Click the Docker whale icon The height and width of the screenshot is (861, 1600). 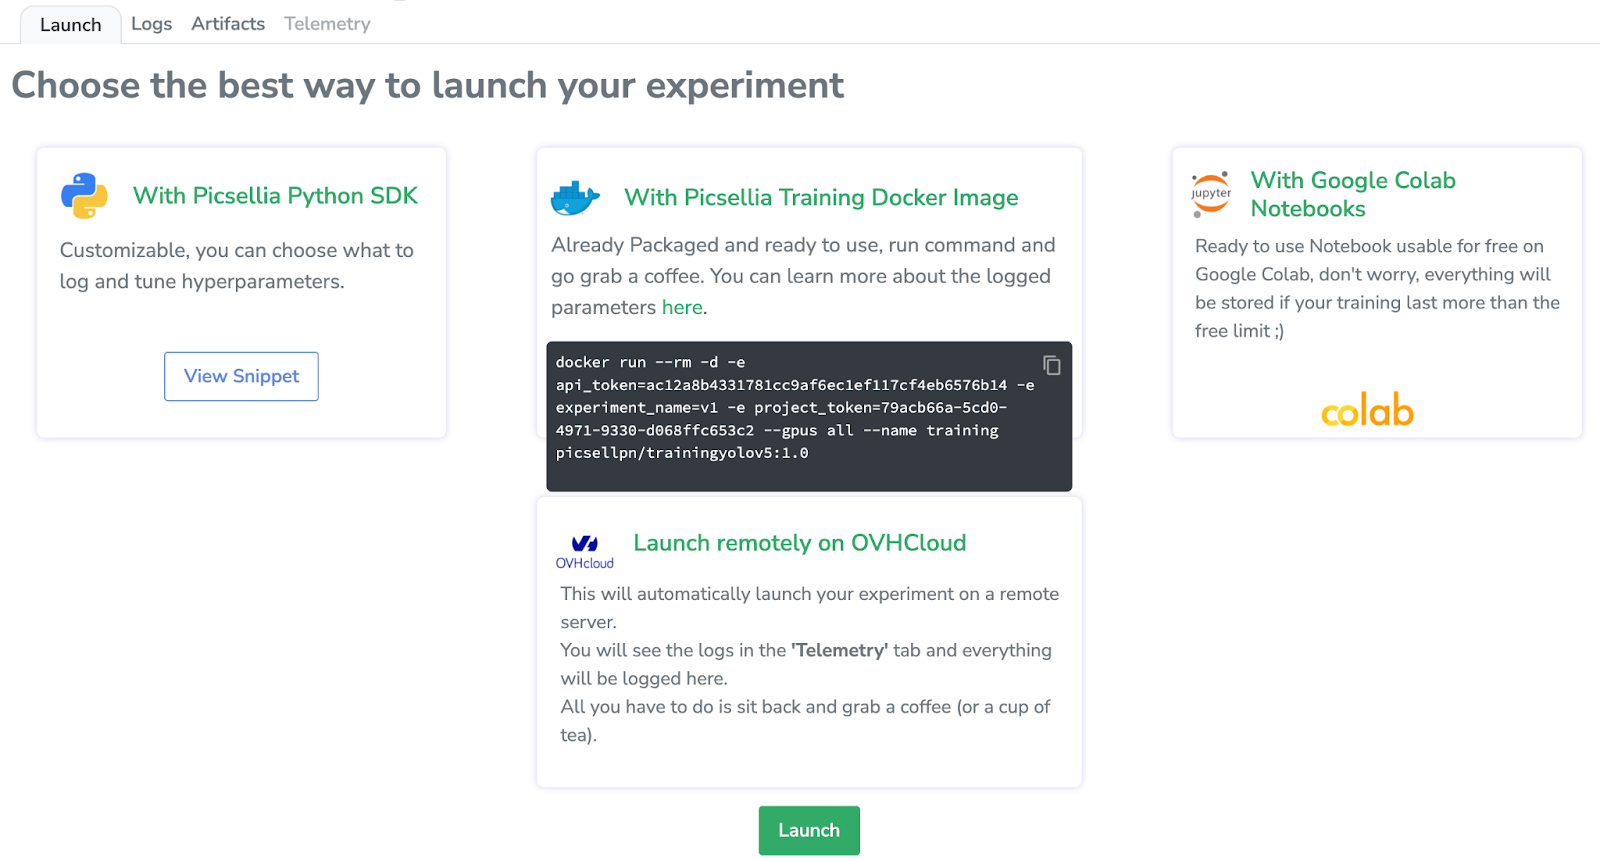click(575, 198)
